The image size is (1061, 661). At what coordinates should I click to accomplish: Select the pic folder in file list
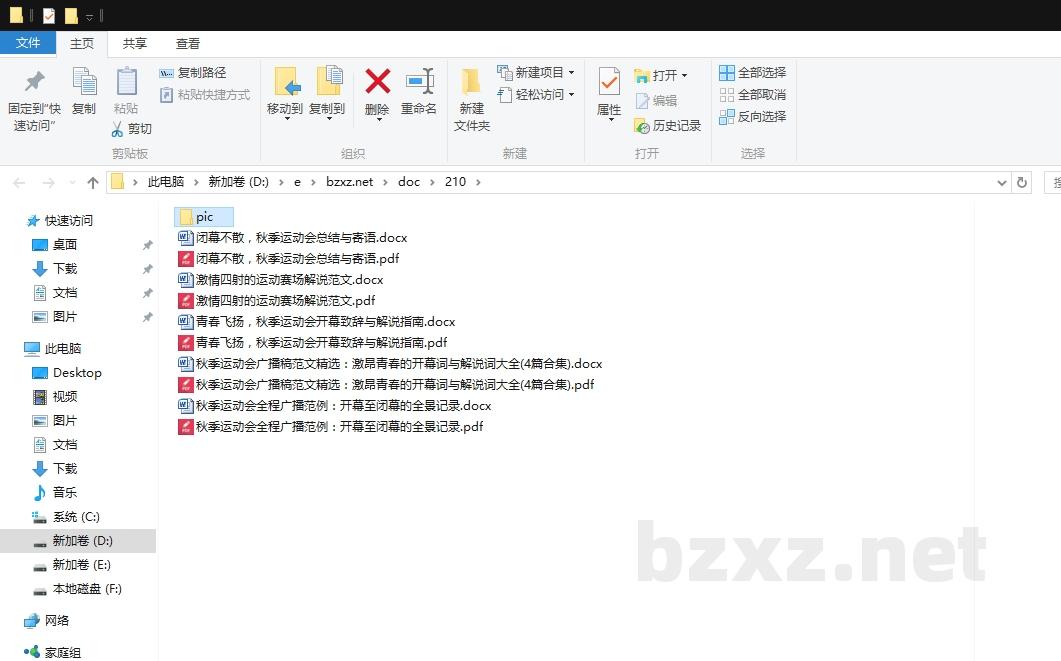[x=204, y=217]
